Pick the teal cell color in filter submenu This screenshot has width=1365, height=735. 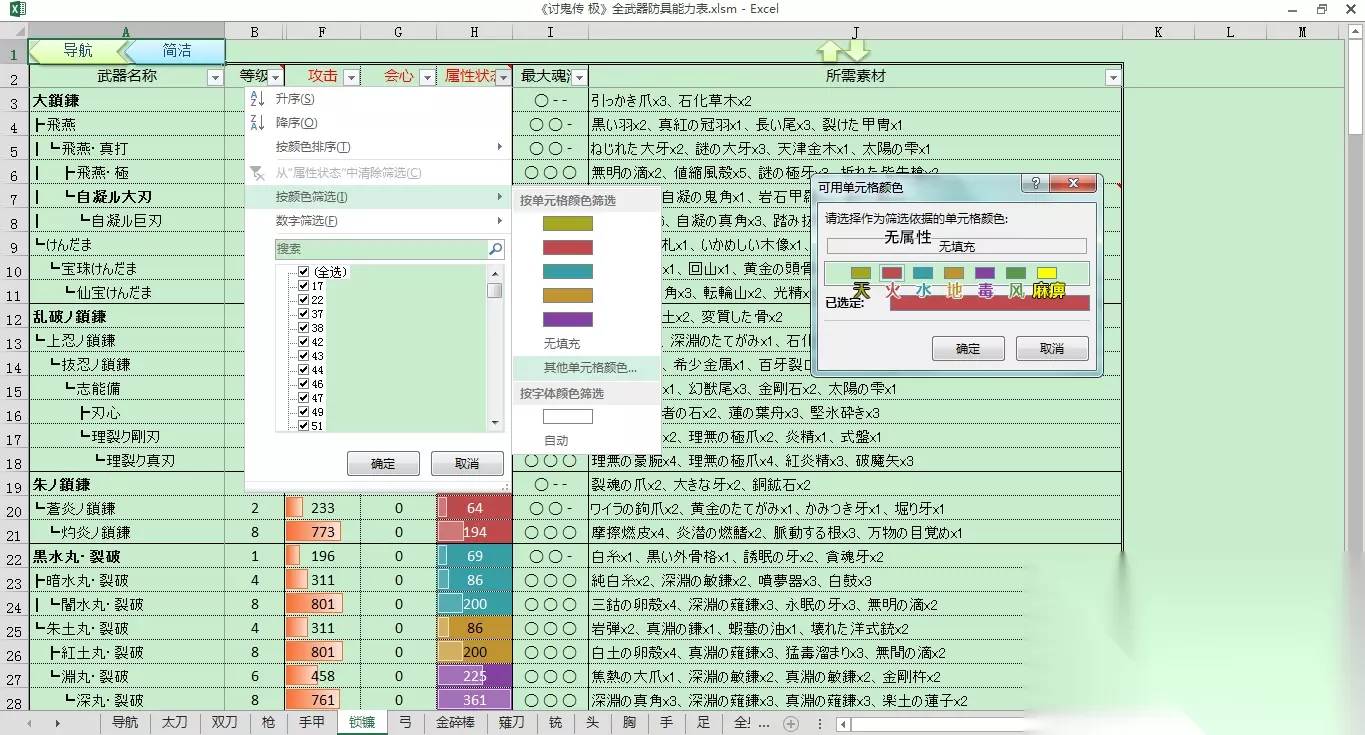(x=568, y=271)
